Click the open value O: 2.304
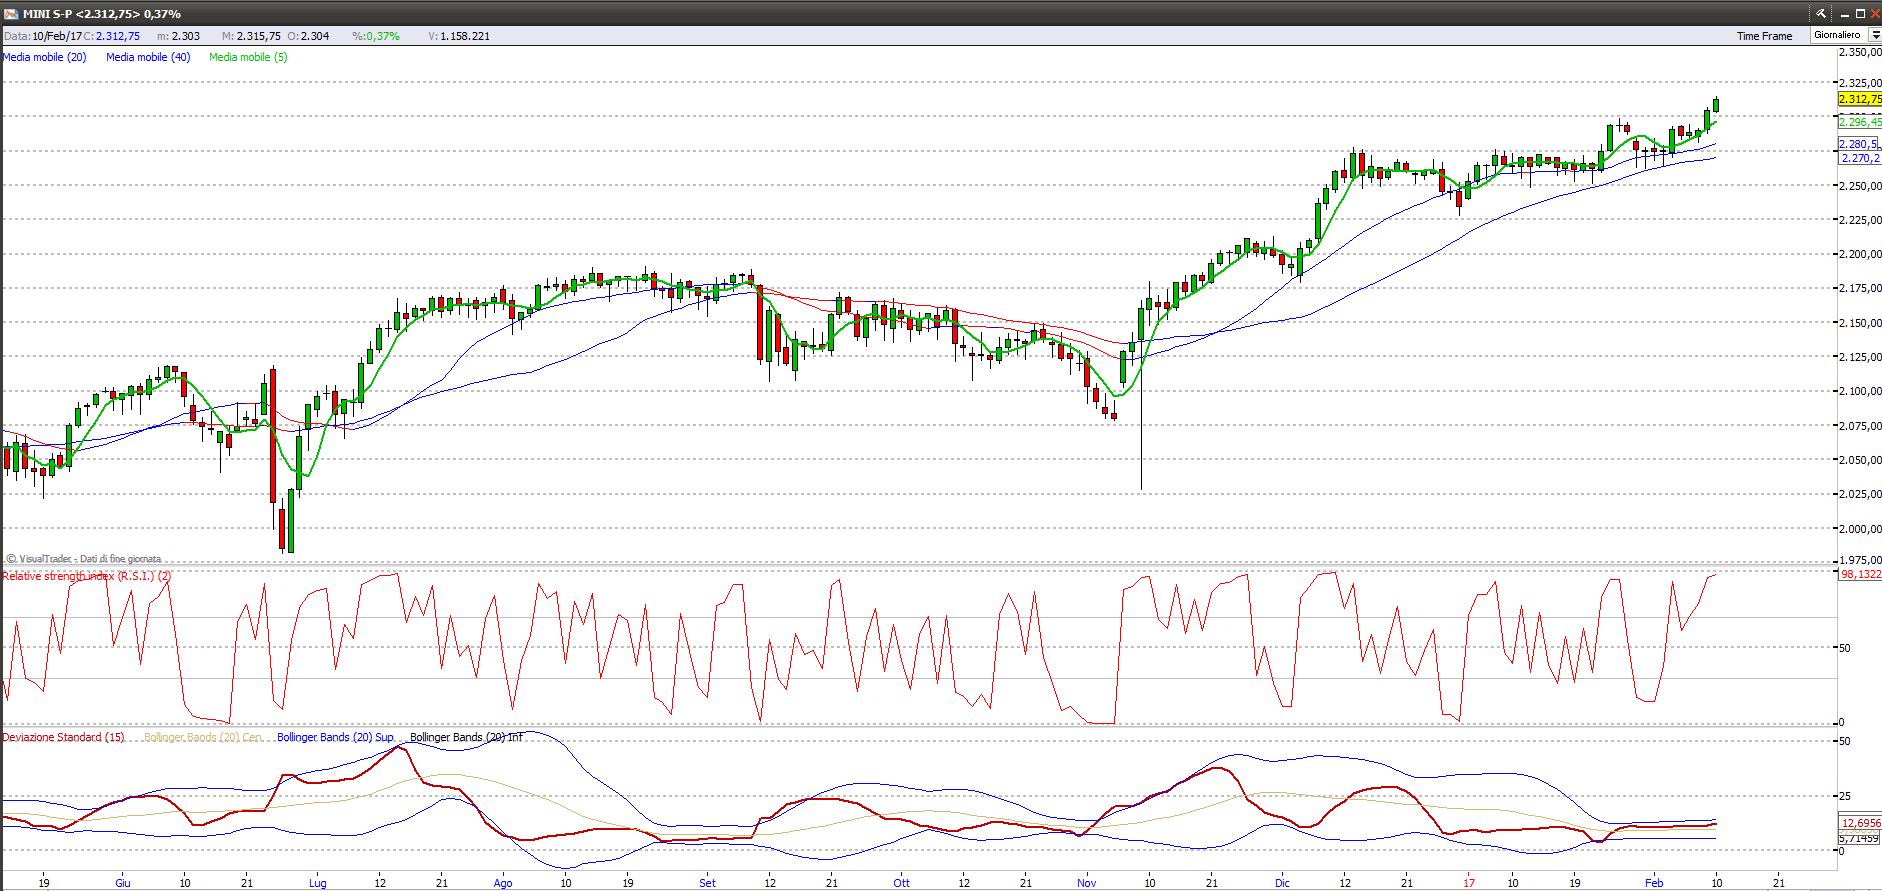 (x=308, y=36)
